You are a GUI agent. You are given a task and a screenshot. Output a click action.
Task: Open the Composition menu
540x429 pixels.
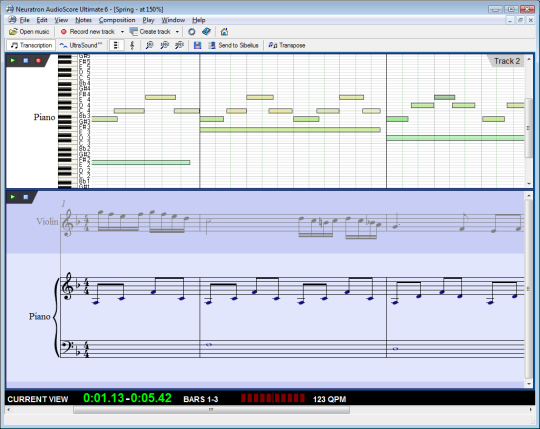[x=117, y=20]
